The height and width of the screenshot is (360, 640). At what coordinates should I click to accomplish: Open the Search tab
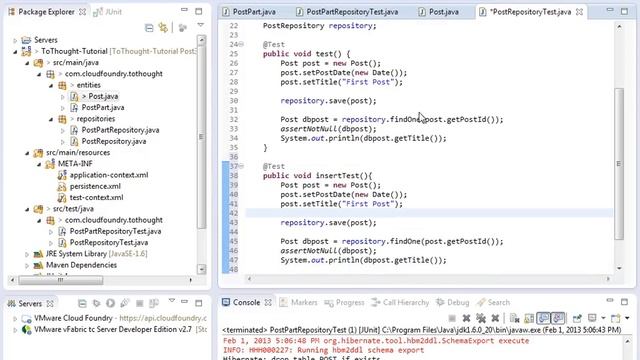coord(493,302)
